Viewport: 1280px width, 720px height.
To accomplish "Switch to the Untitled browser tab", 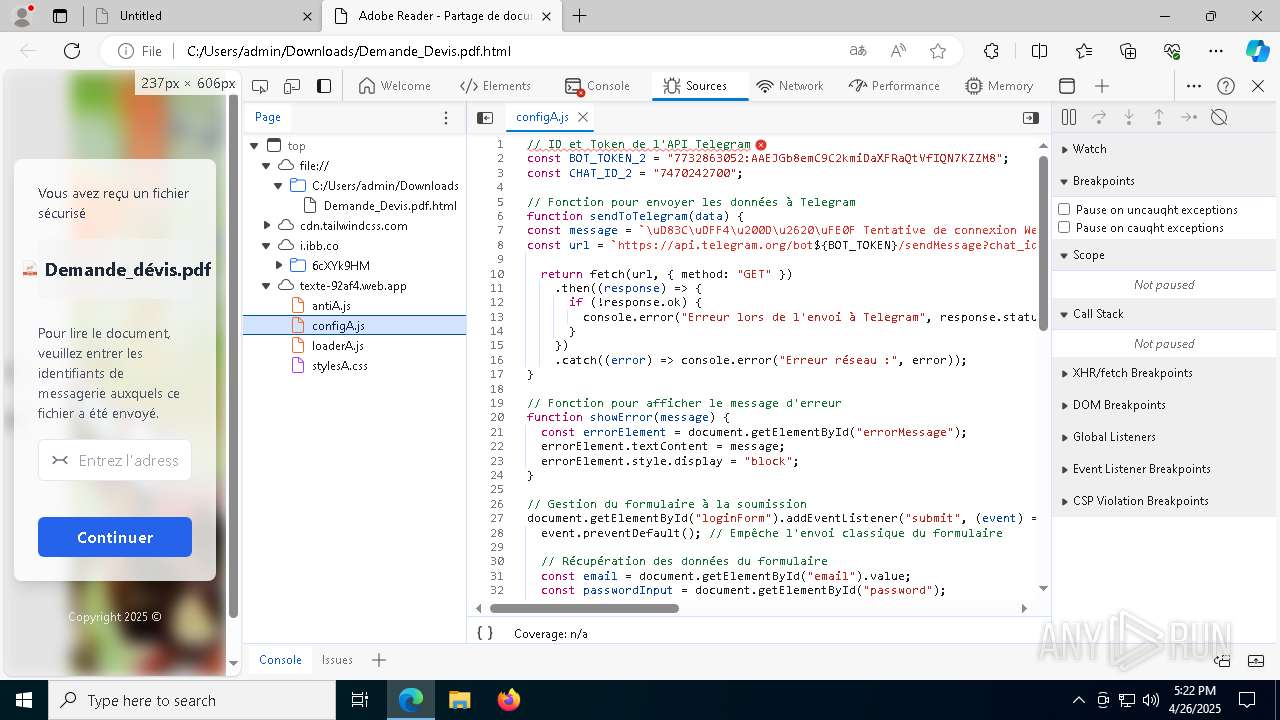I will pyautogui.click(x=200, y=16).
